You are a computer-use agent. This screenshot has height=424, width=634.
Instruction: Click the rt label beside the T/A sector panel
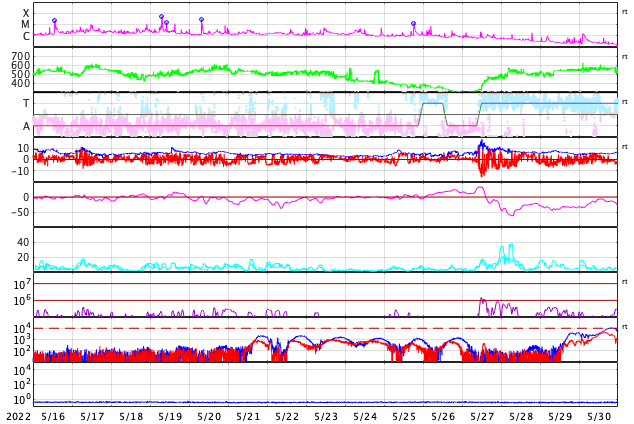click(624, 102)
